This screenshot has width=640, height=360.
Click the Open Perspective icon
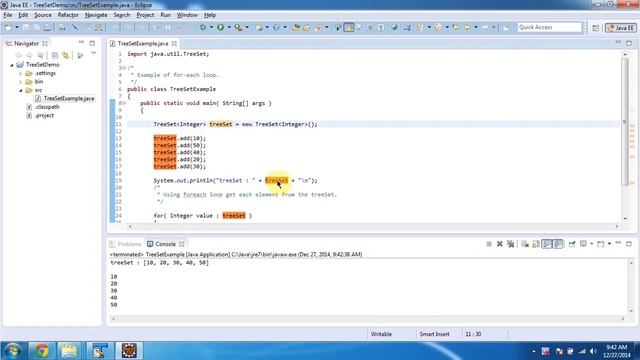click(x=596, y=28)
